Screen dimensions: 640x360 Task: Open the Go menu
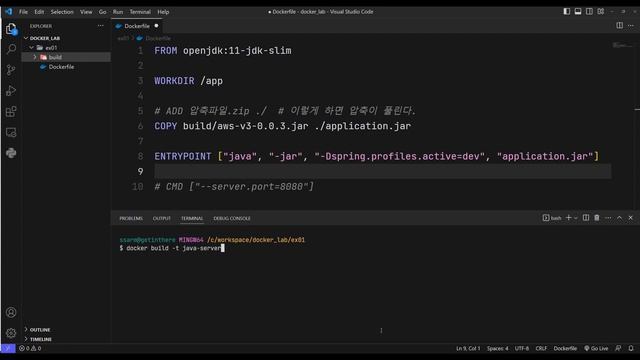coord(102,12)
